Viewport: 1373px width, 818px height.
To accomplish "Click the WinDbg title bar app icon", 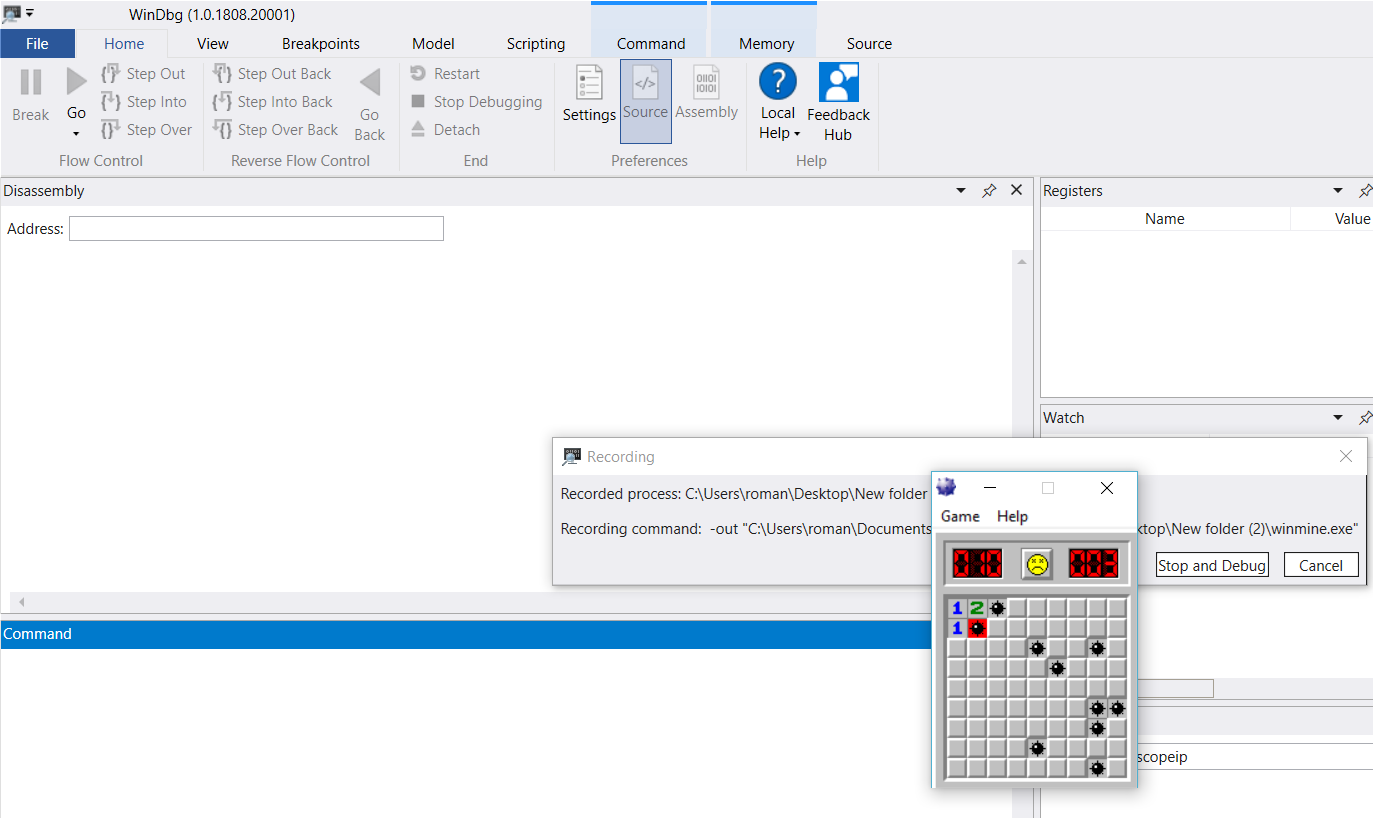I will point(12,13).
